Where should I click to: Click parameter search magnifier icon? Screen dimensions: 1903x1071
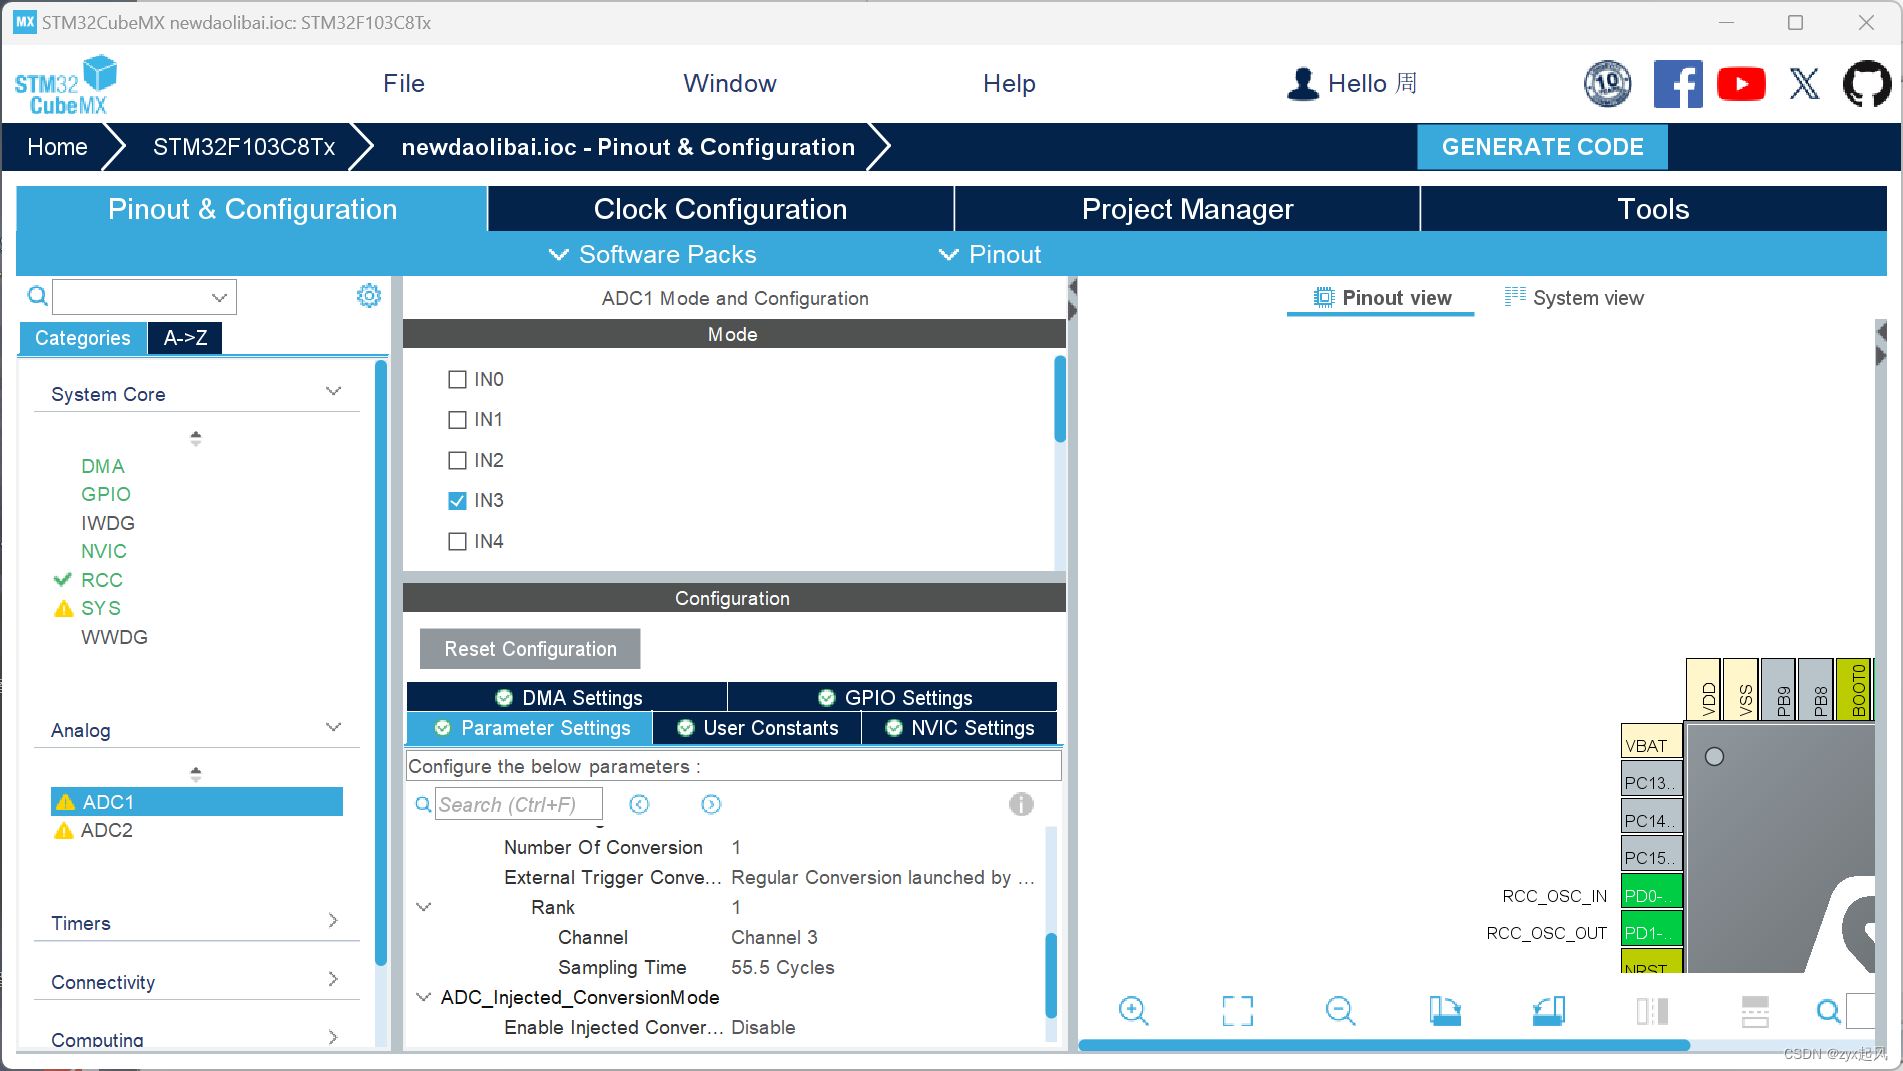point(423,805)
